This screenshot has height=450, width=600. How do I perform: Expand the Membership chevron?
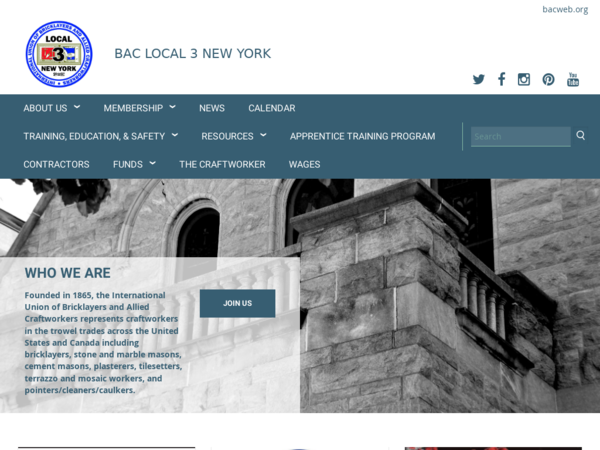[173, 107]
